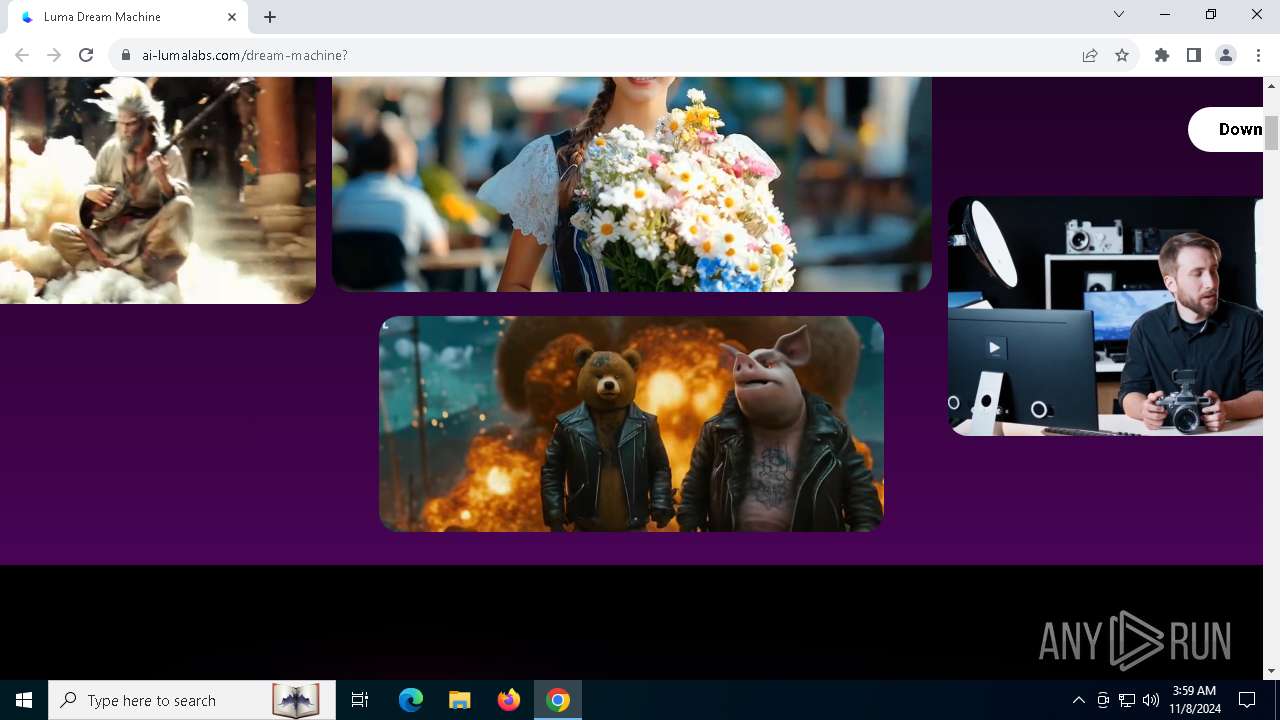Toggle the browser side panel
Image resolution: width=1280 pixels, height=720 pixels.
tap(1194, 55)
